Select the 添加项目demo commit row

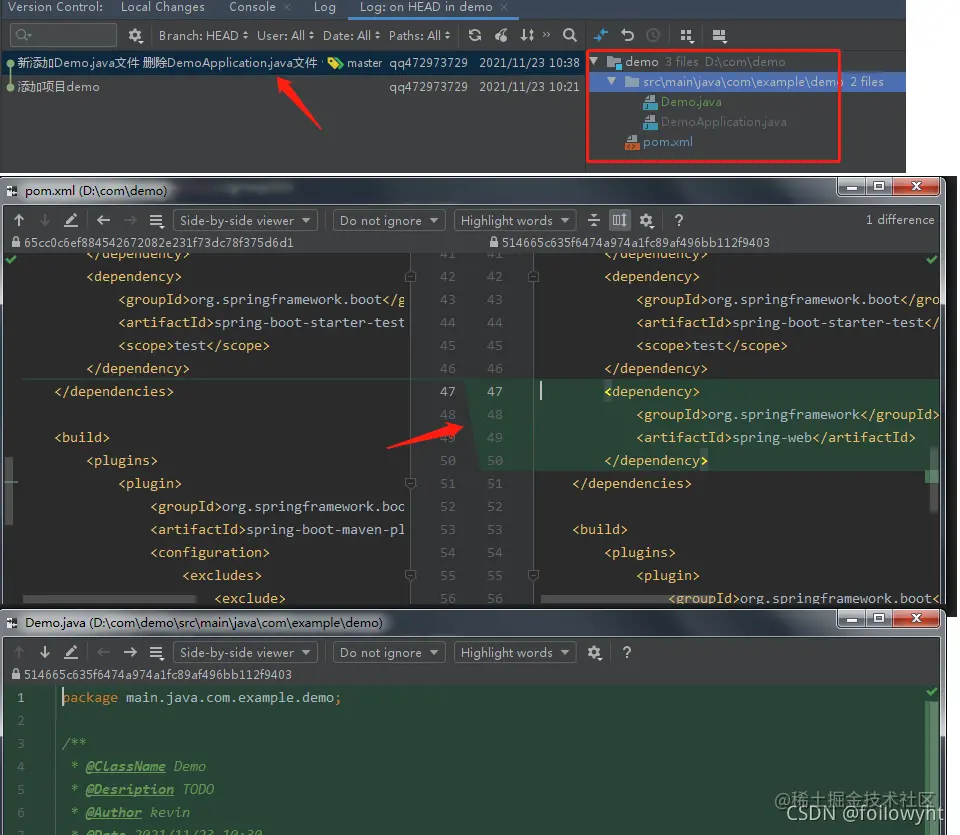(x=293, y=86)
